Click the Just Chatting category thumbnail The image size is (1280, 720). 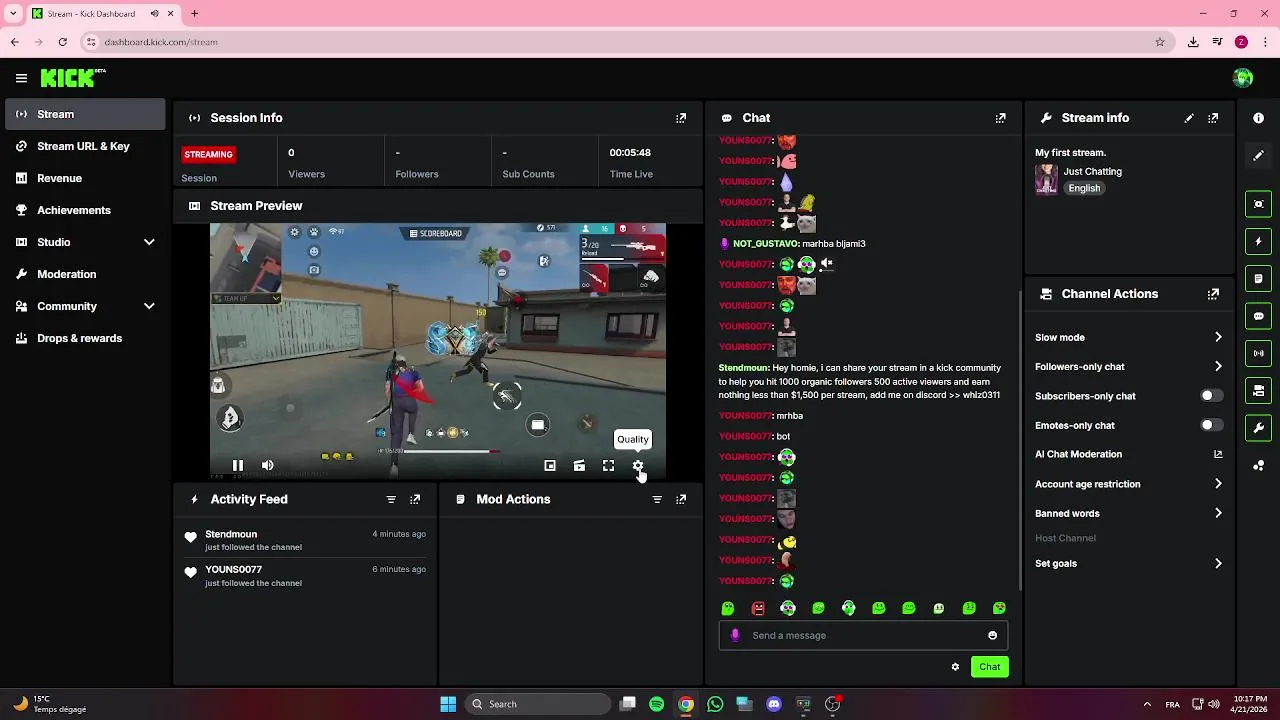(x=1046, y=179)
